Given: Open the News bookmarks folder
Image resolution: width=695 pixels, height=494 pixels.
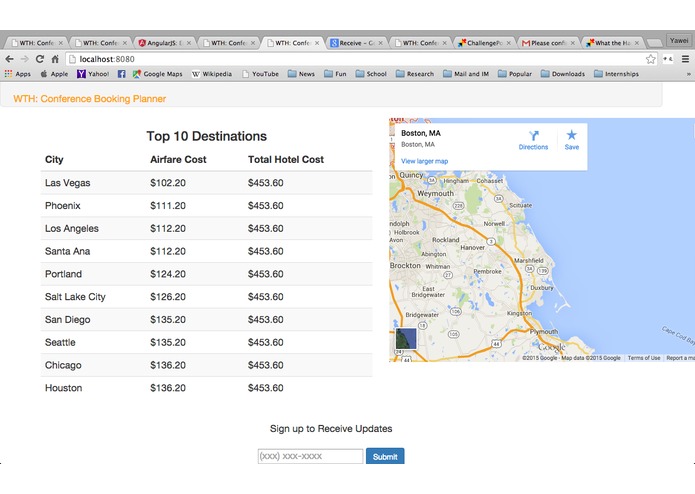Looking at the screenshot, I should 301,74.
